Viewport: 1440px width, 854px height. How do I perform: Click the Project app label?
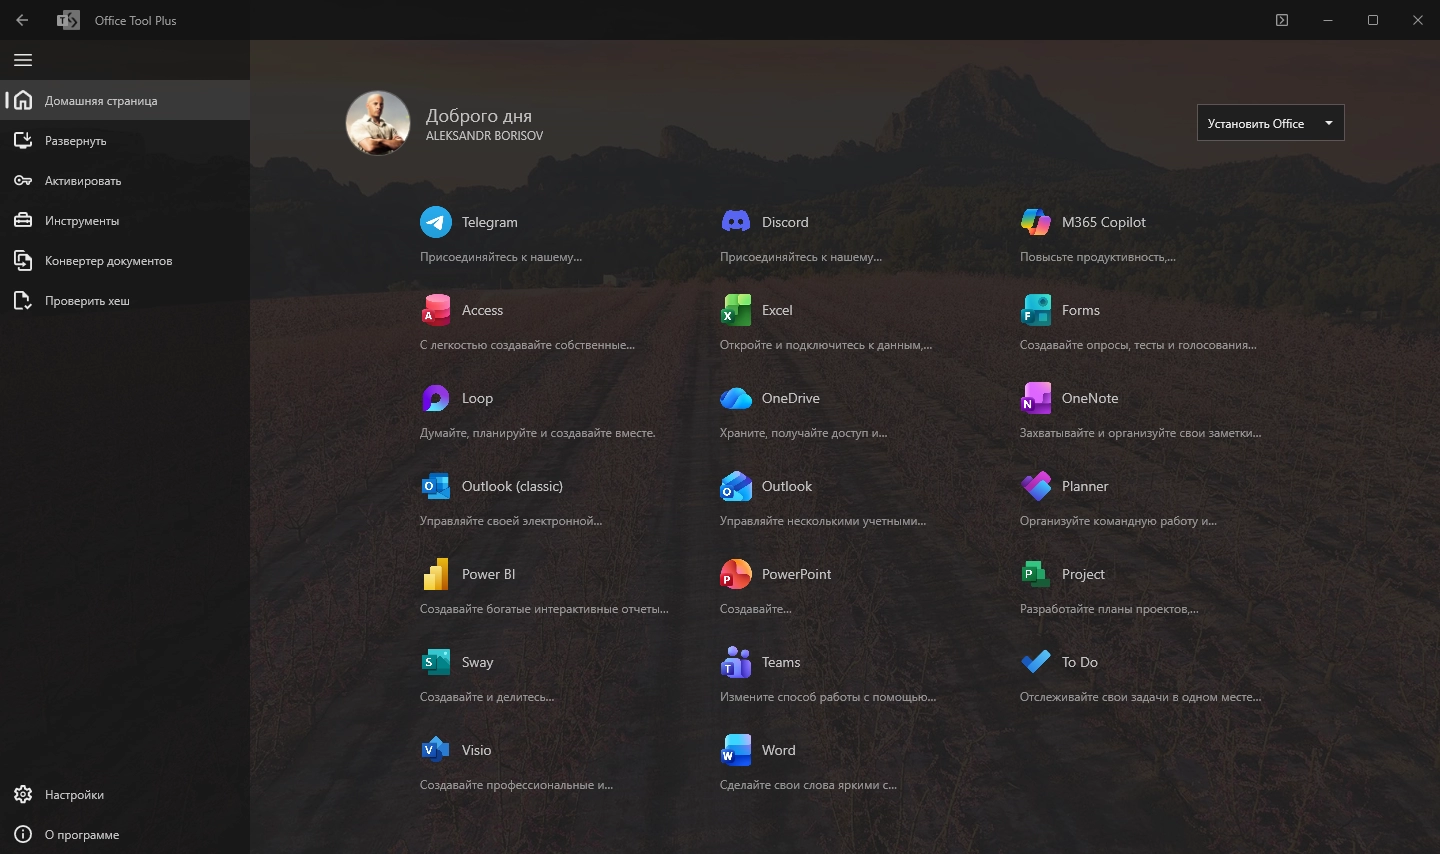click(x=1083, y=574)
